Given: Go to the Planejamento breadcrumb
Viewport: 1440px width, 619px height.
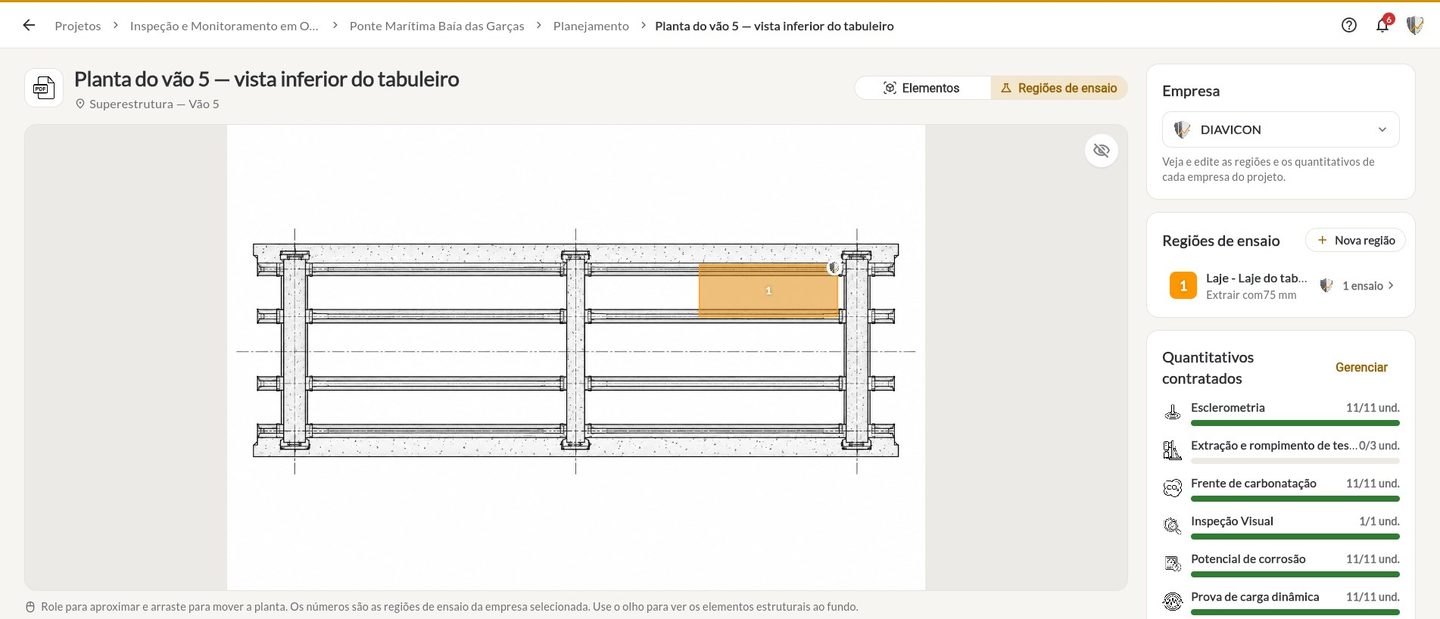Looking at the screenshot, I should click(591, 26).
